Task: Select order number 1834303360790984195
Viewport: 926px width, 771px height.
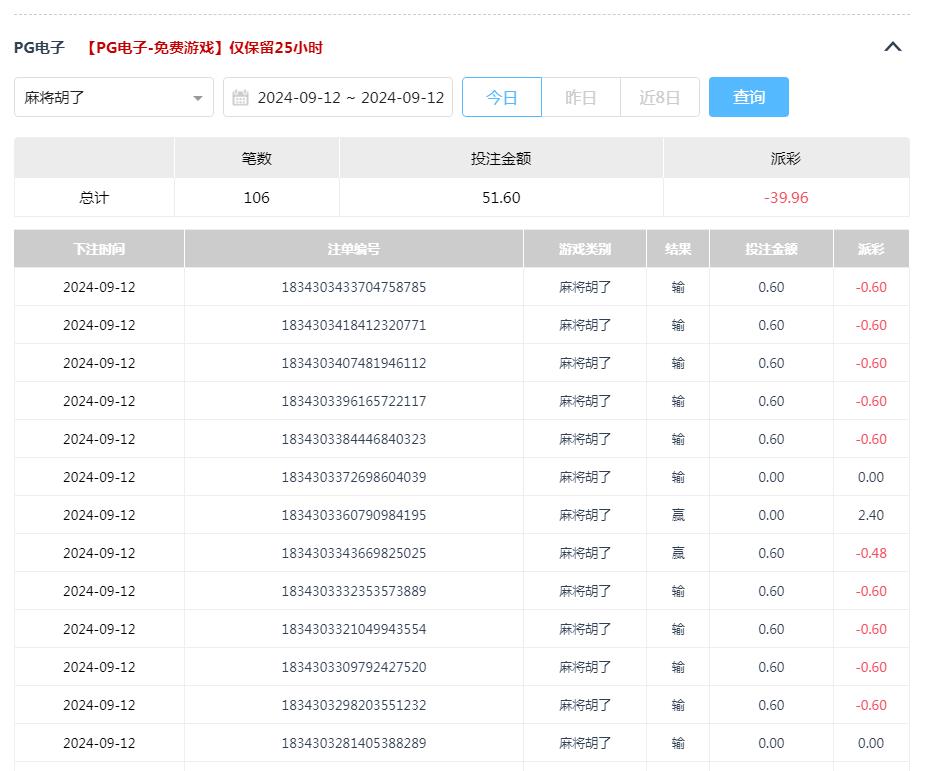Action: pos(354,515)
